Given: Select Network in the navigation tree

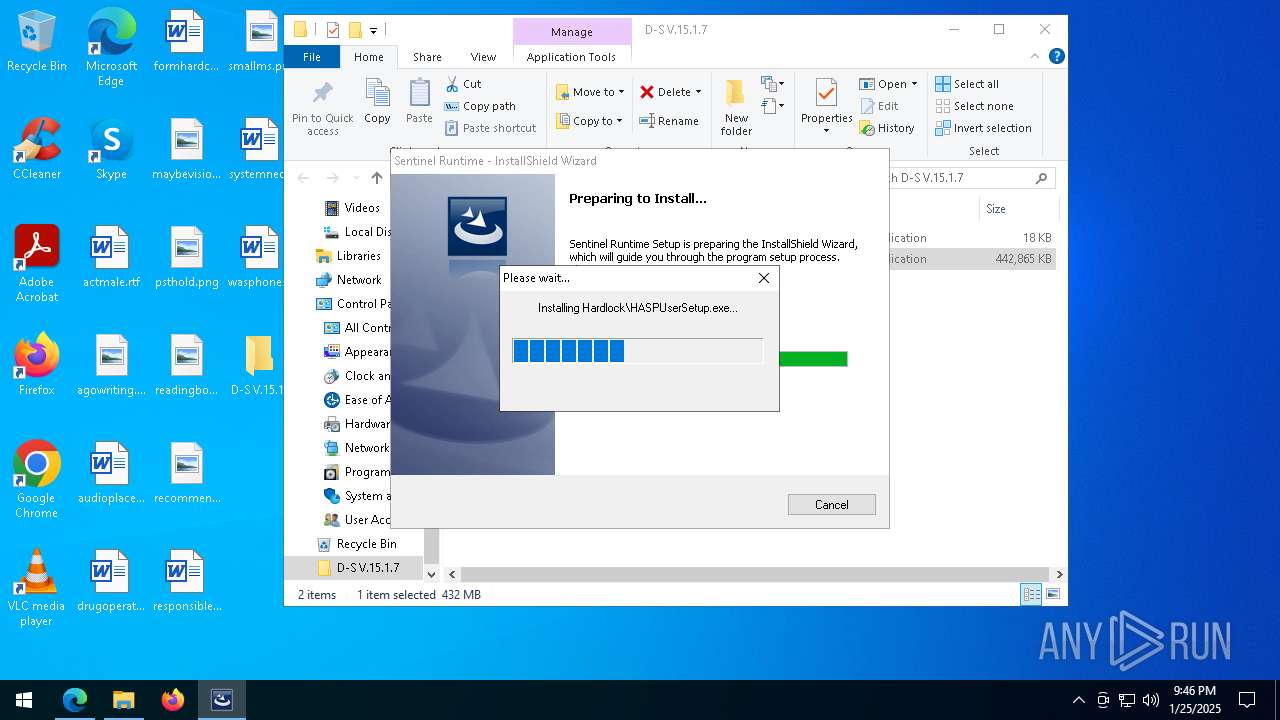Looking at the screenshot, I should (349, 280).
